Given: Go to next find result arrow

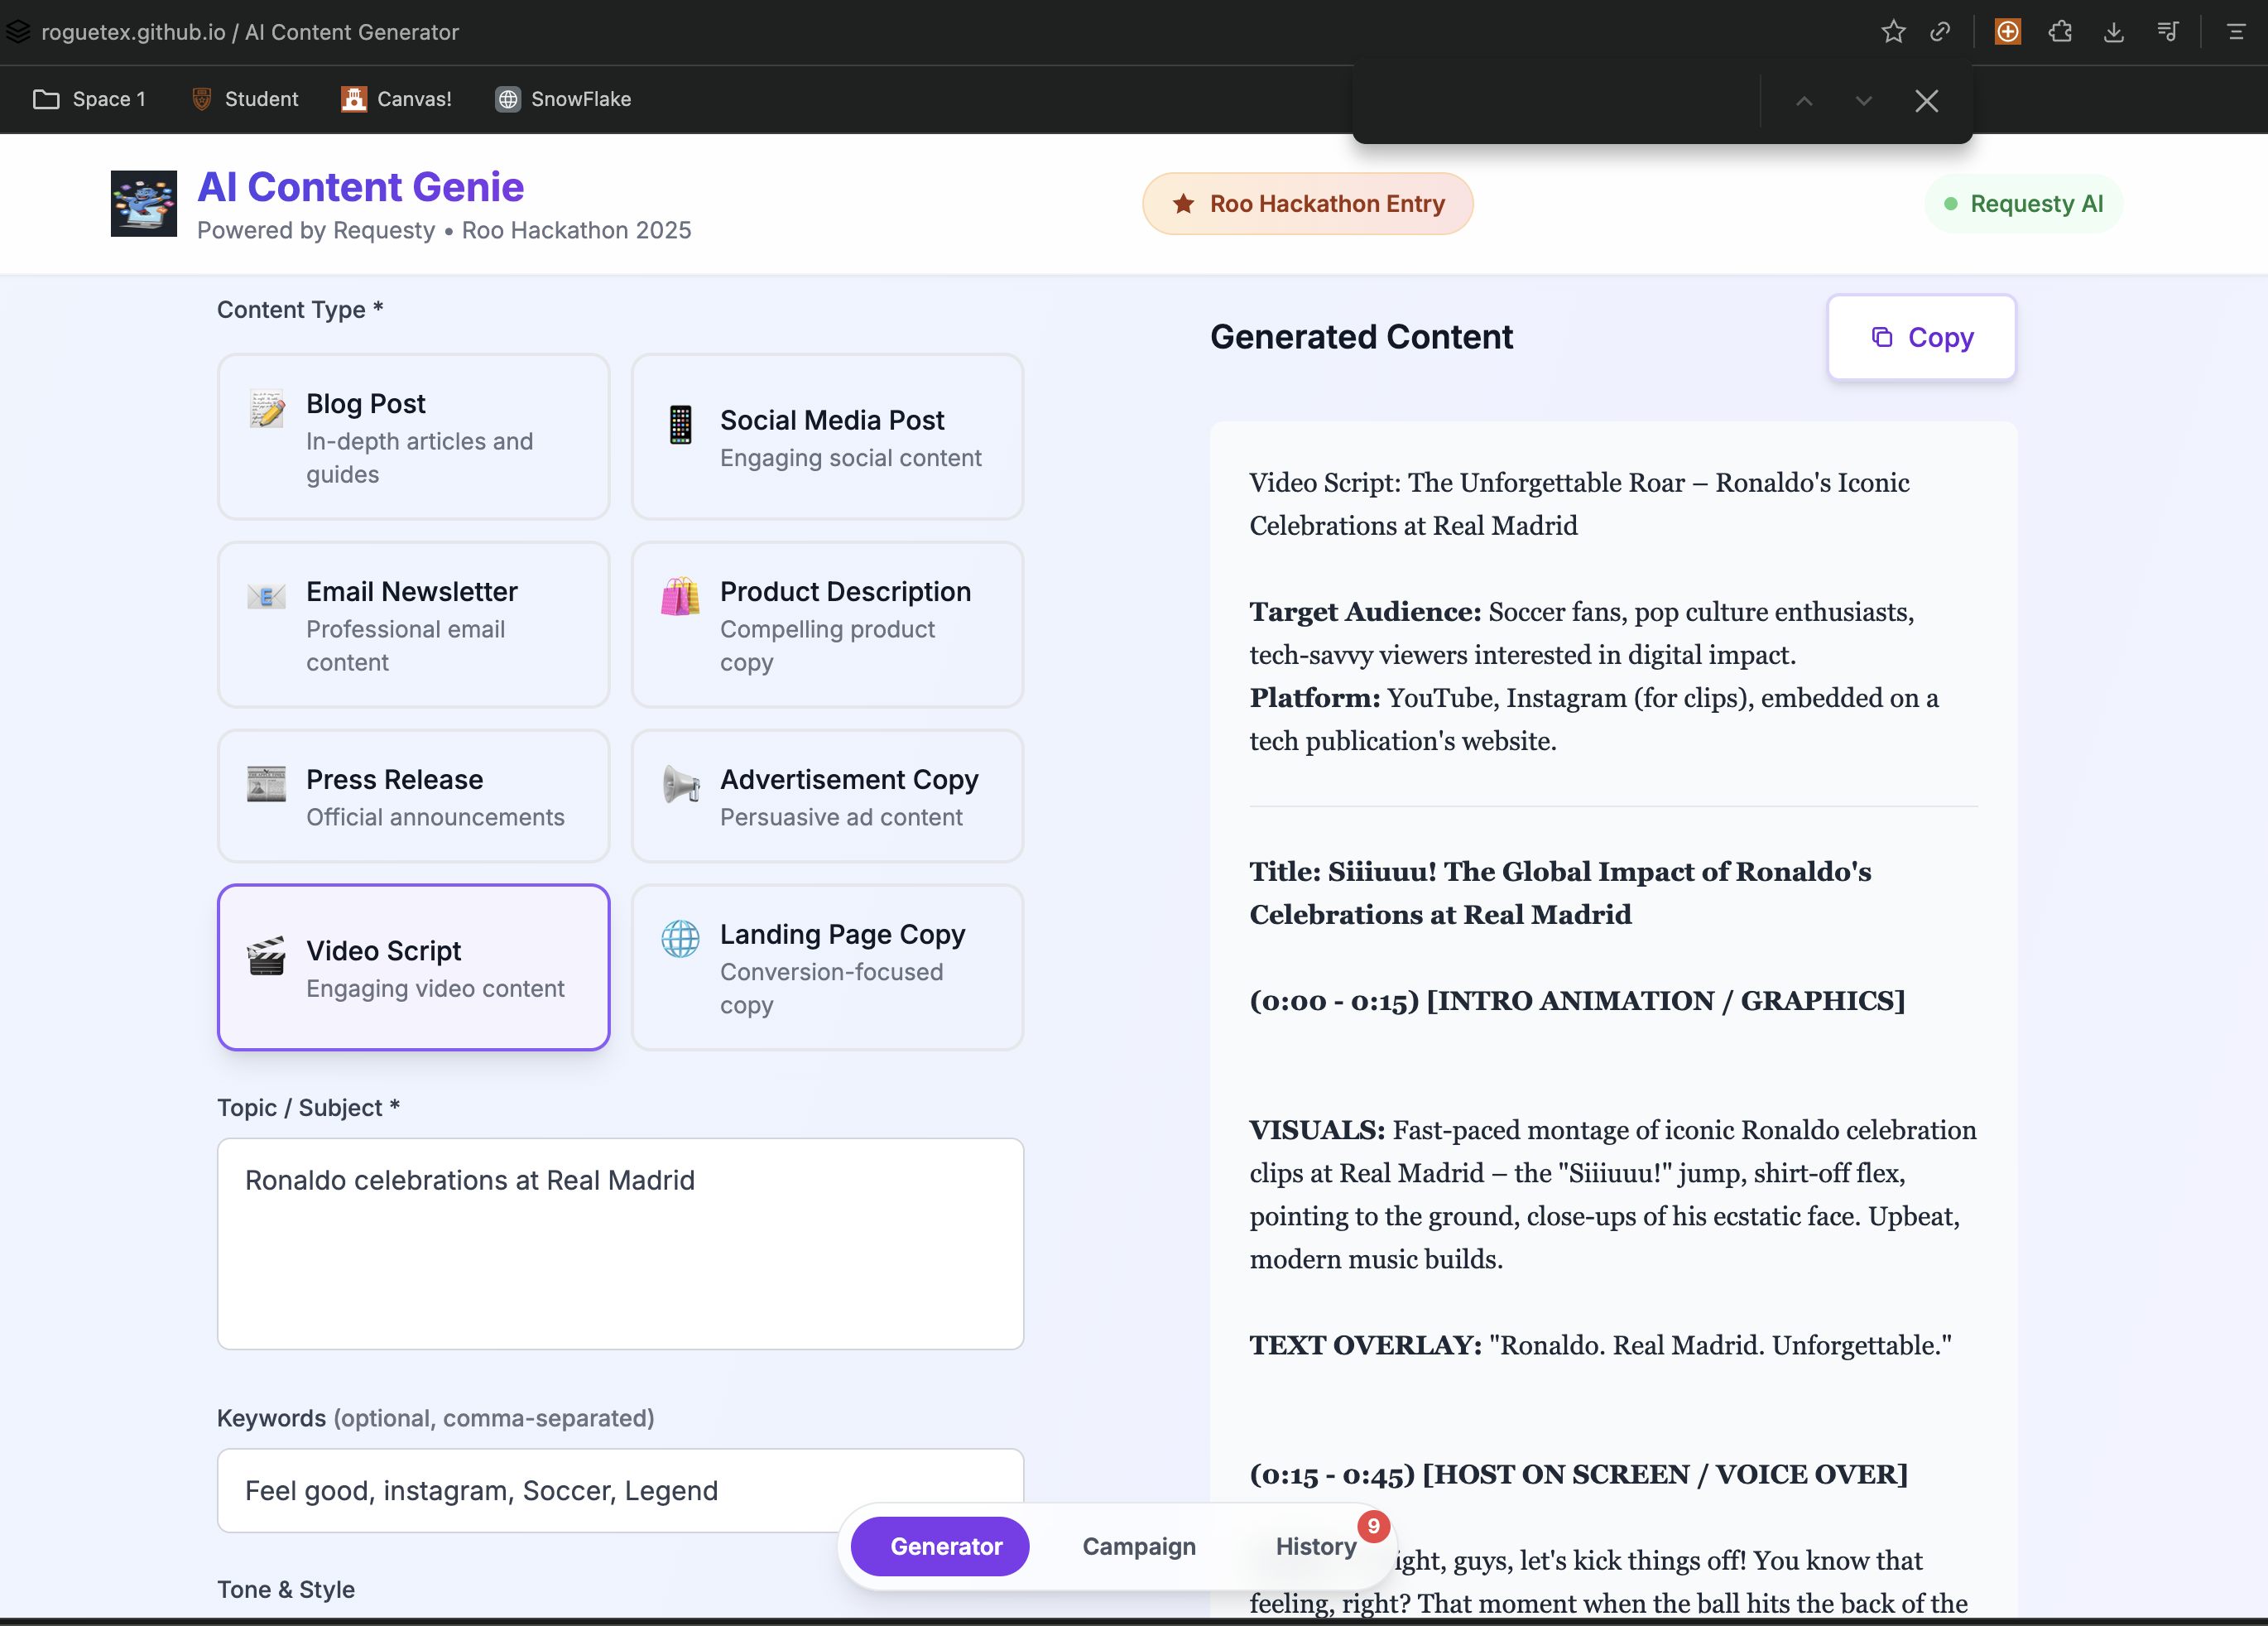Looking at the screenshot, I should pos(1863,101).
